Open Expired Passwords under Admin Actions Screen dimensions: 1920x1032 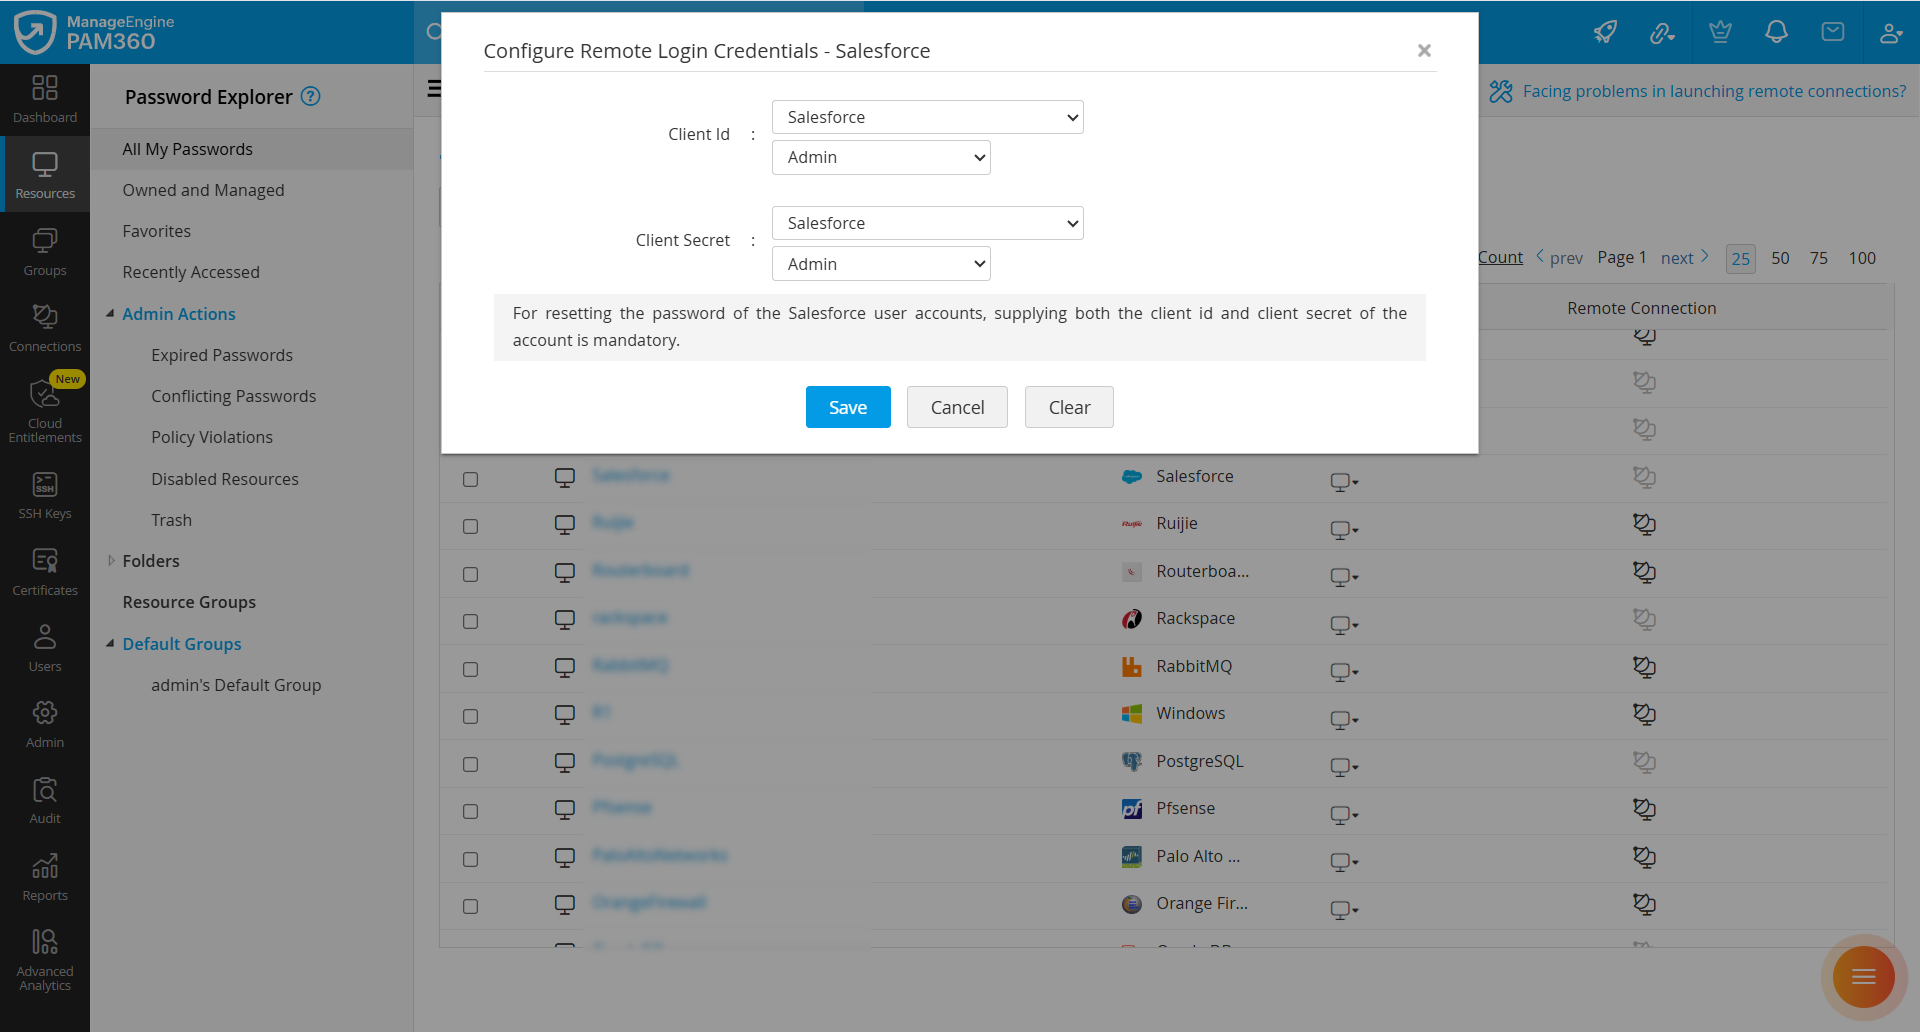(x=222, y=355)
